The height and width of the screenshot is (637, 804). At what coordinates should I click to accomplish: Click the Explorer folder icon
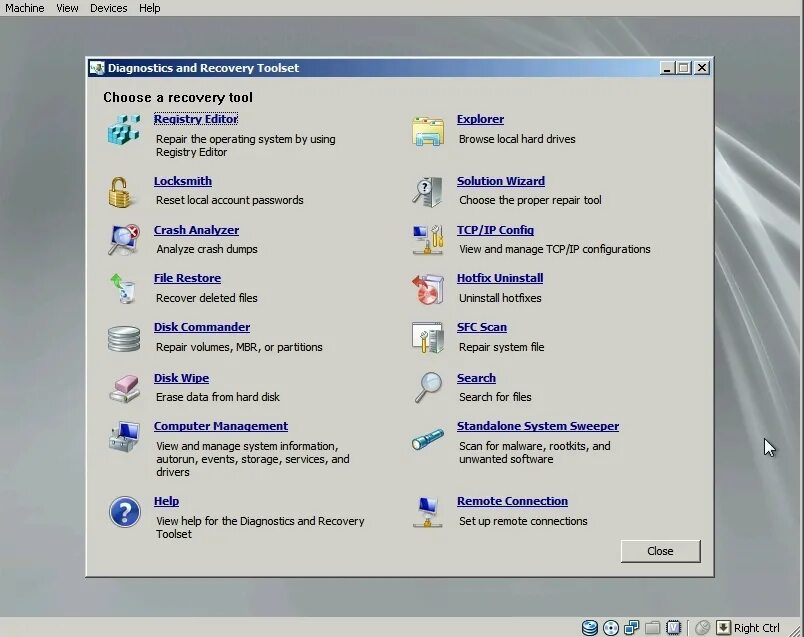(427, 131)
